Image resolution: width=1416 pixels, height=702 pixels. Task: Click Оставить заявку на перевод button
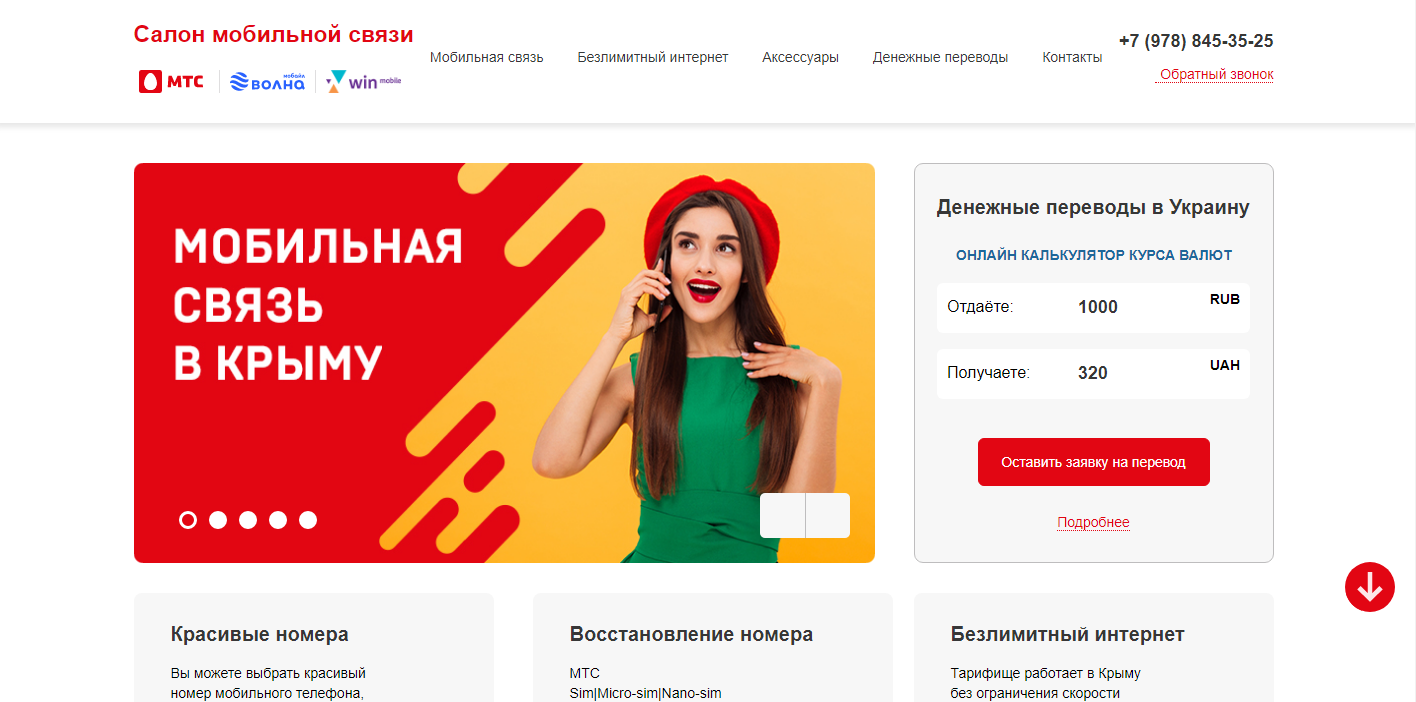(1094, 462)
